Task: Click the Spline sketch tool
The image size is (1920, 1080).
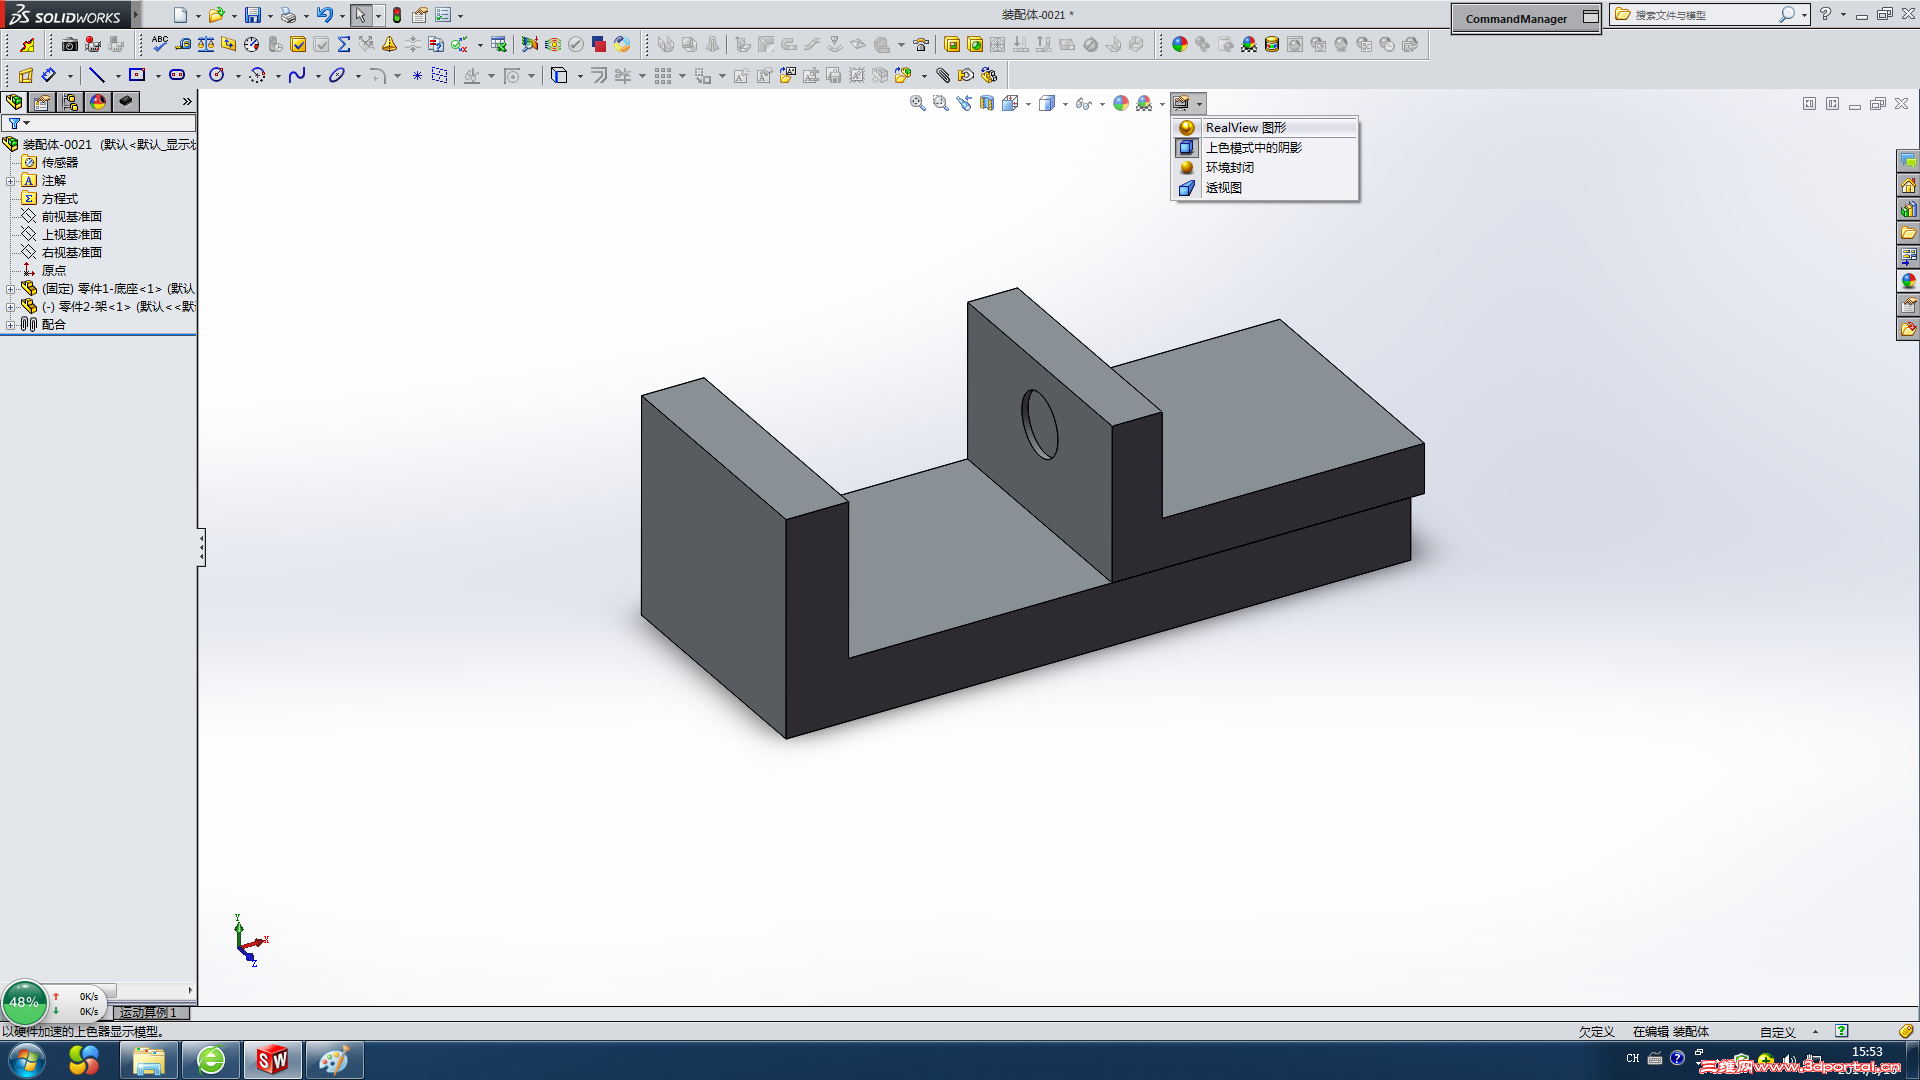Action: click(x=297, y=75)
